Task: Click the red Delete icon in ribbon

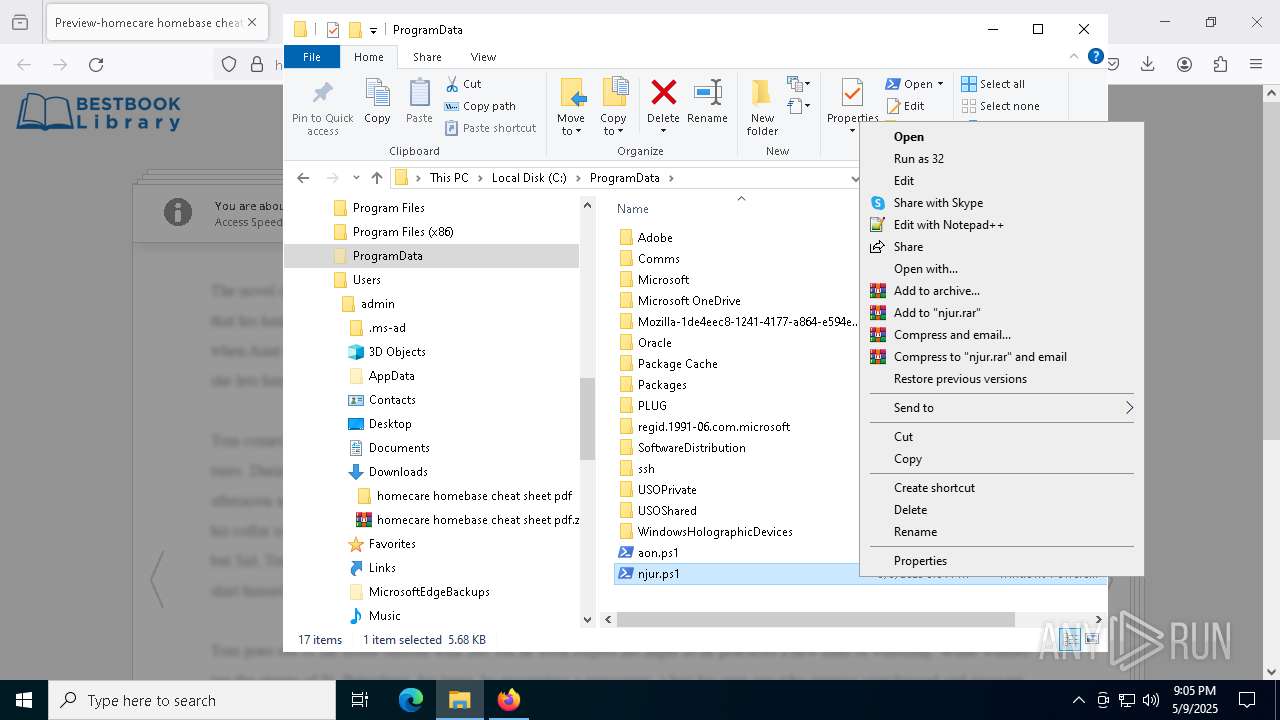Action: click(663, 93)
